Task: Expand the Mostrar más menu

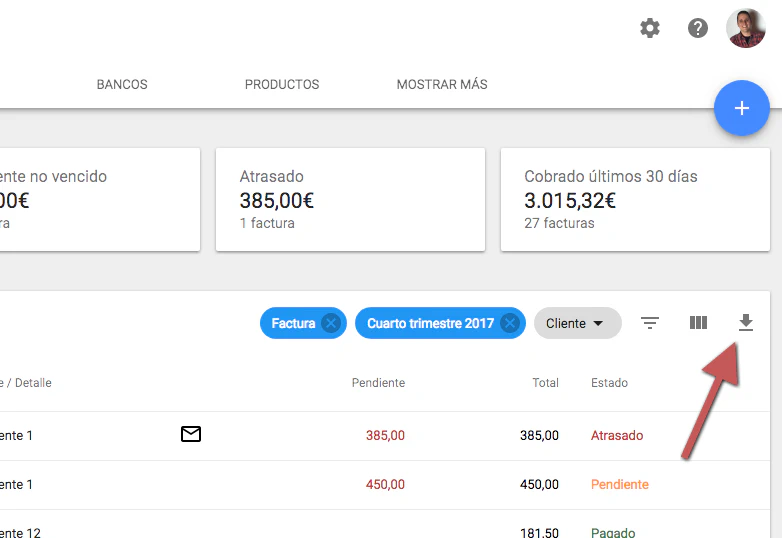Action: tap(442, 85)
